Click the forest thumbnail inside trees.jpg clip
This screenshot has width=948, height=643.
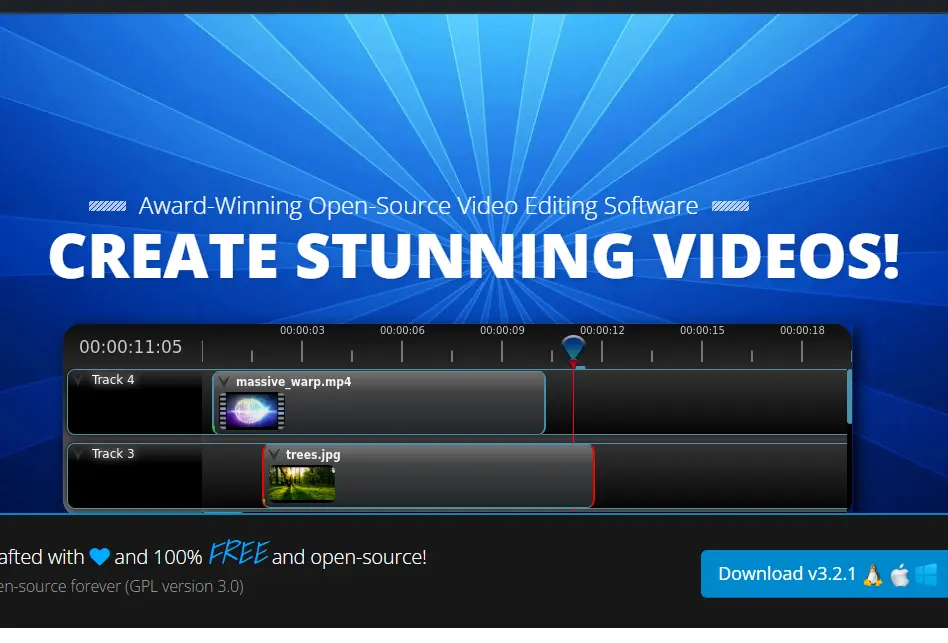302,483
